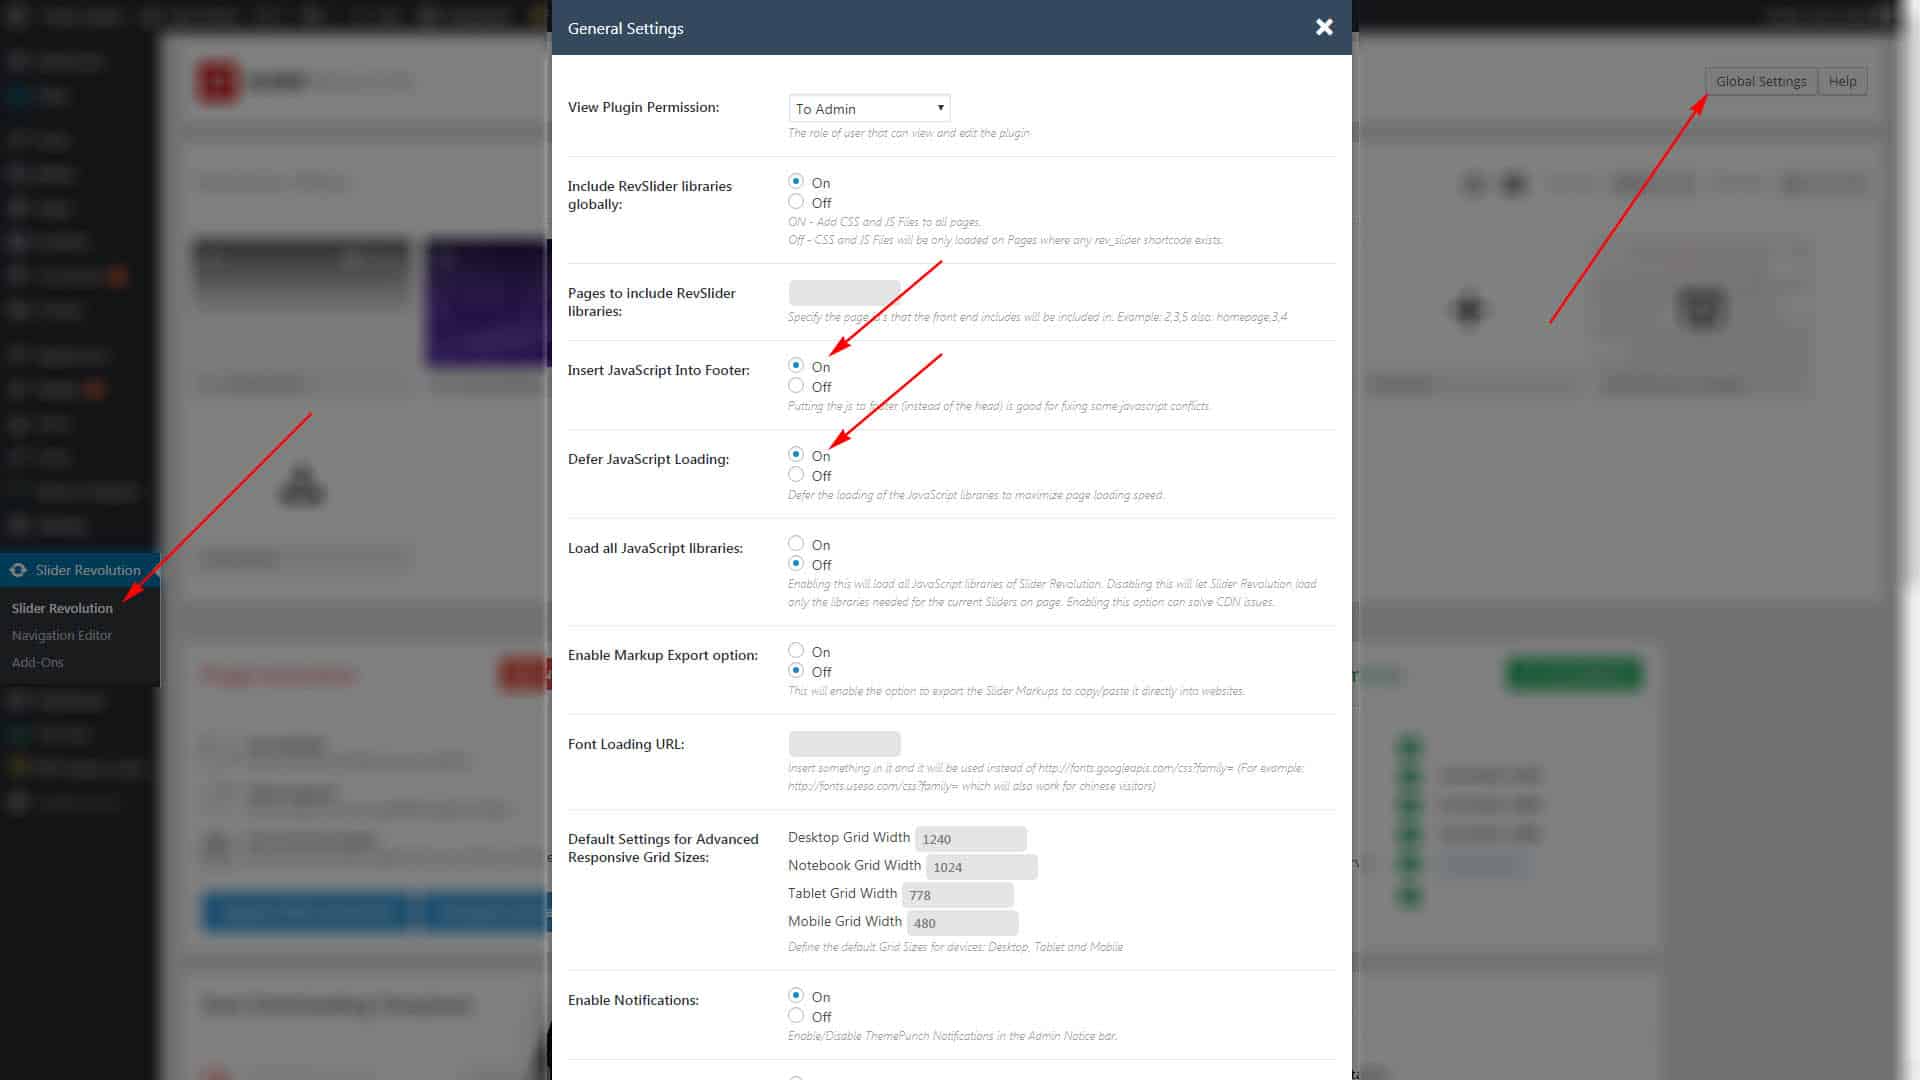The height and width of the screenshot is (1080, 1920).
Task: Edit Desktop Grid Width value field
Action: click(x=971, y=837)
